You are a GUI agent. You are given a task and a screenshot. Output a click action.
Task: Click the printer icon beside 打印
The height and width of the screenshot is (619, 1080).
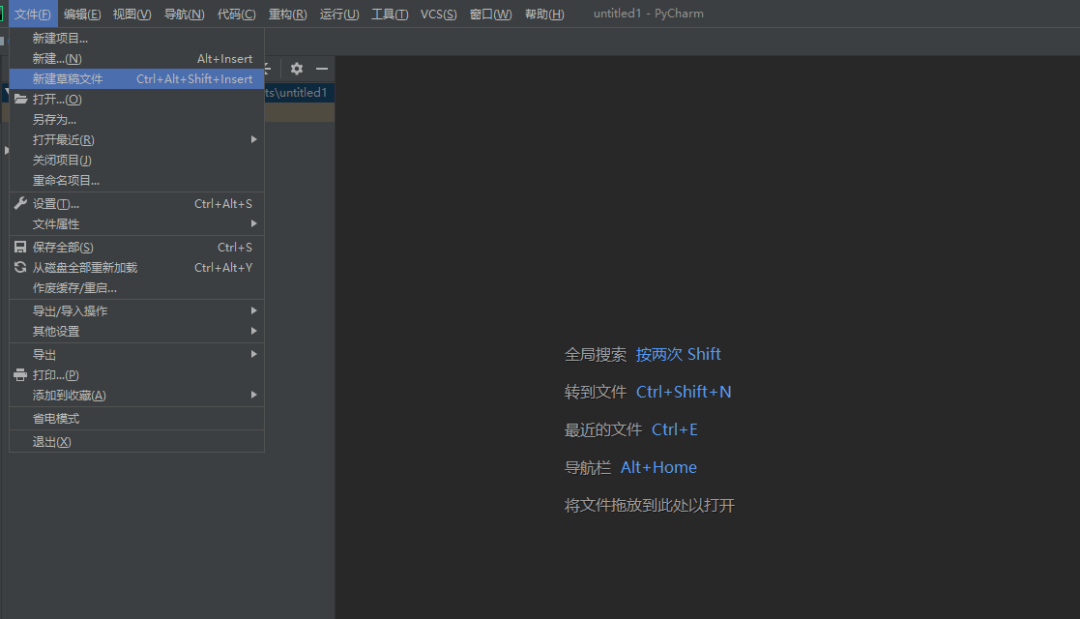[x=21, y=375]
